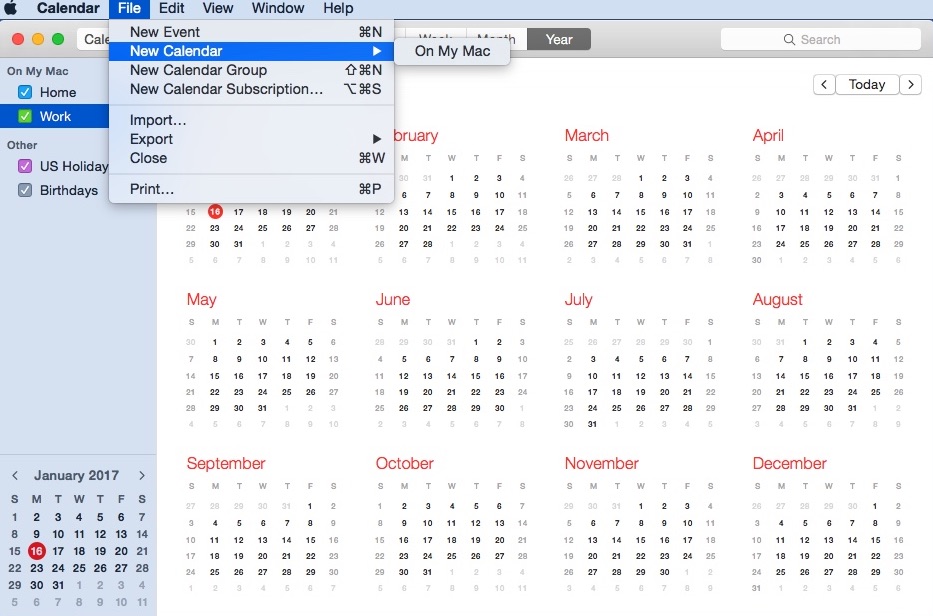Click the June month heading
933x616 pixels.
(x=393, y=299)
